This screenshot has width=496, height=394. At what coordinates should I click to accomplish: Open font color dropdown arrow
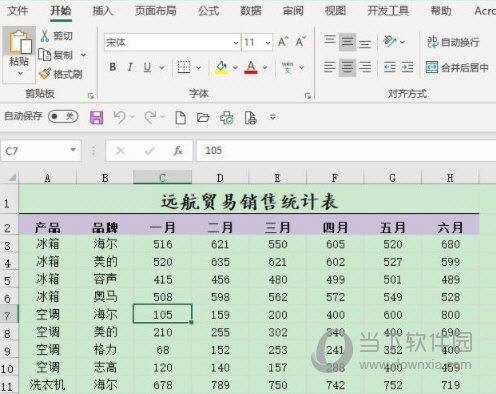265,68
